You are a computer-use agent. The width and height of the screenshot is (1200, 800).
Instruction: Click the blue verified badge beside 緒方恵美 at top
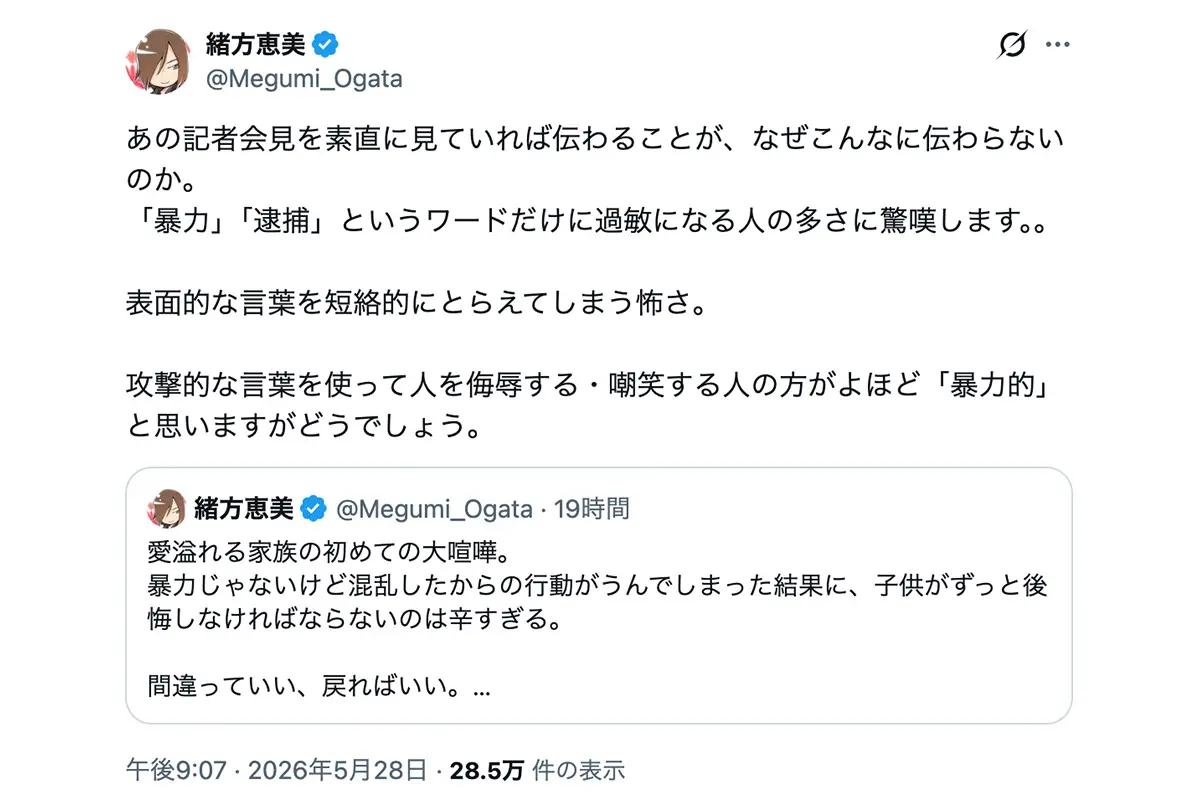point(328,44)
